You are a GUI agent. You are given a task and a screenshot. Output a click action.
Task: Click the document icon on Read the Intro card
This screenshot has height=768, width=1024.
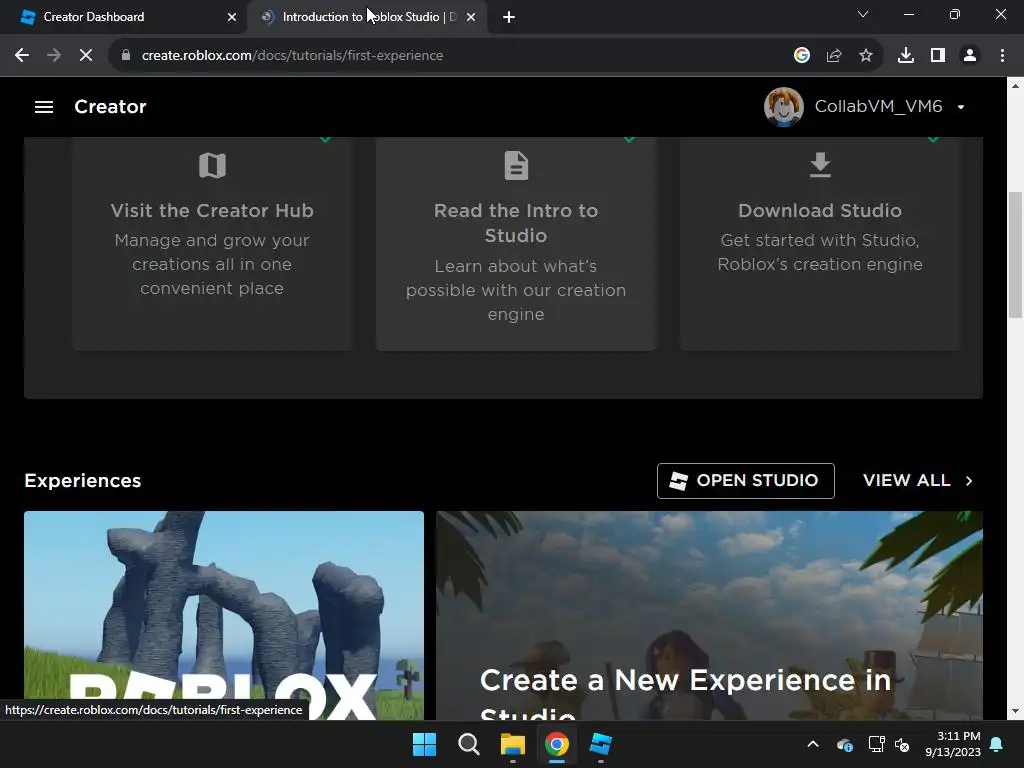tap(516, 165)
